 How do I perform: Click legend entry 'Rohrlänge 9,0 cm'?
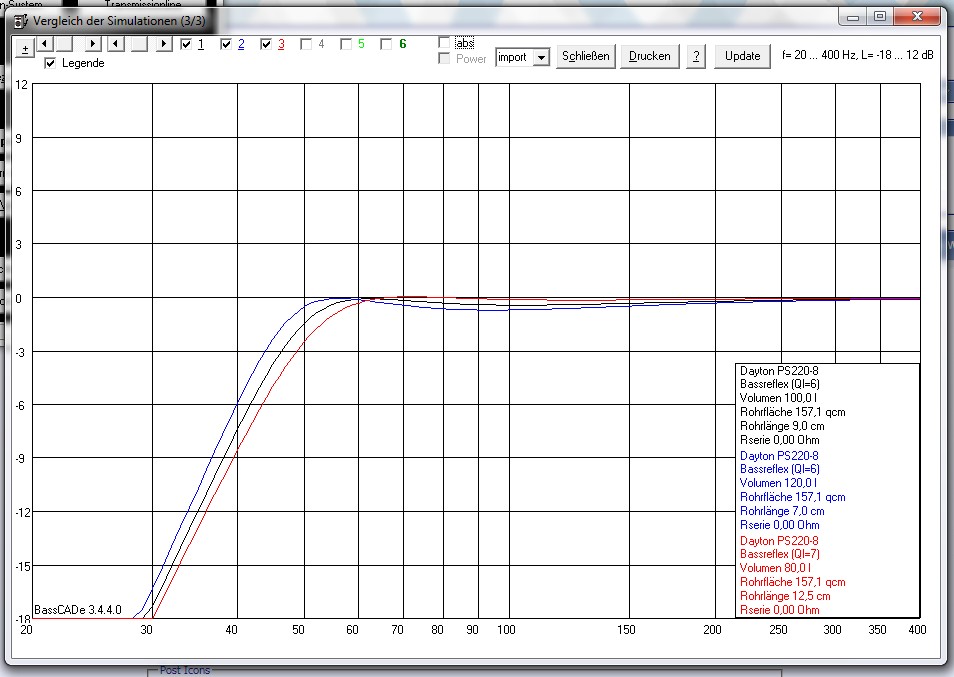point(782,426)
